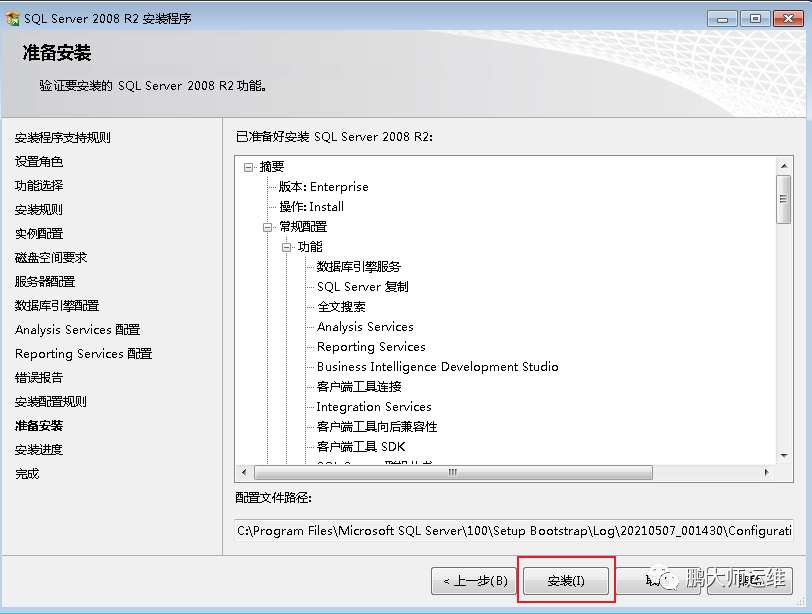The width and height of the screenshot is (812, 614).
Task: Maximize the SQL Server setup window
Action: [x=755, y=19]
